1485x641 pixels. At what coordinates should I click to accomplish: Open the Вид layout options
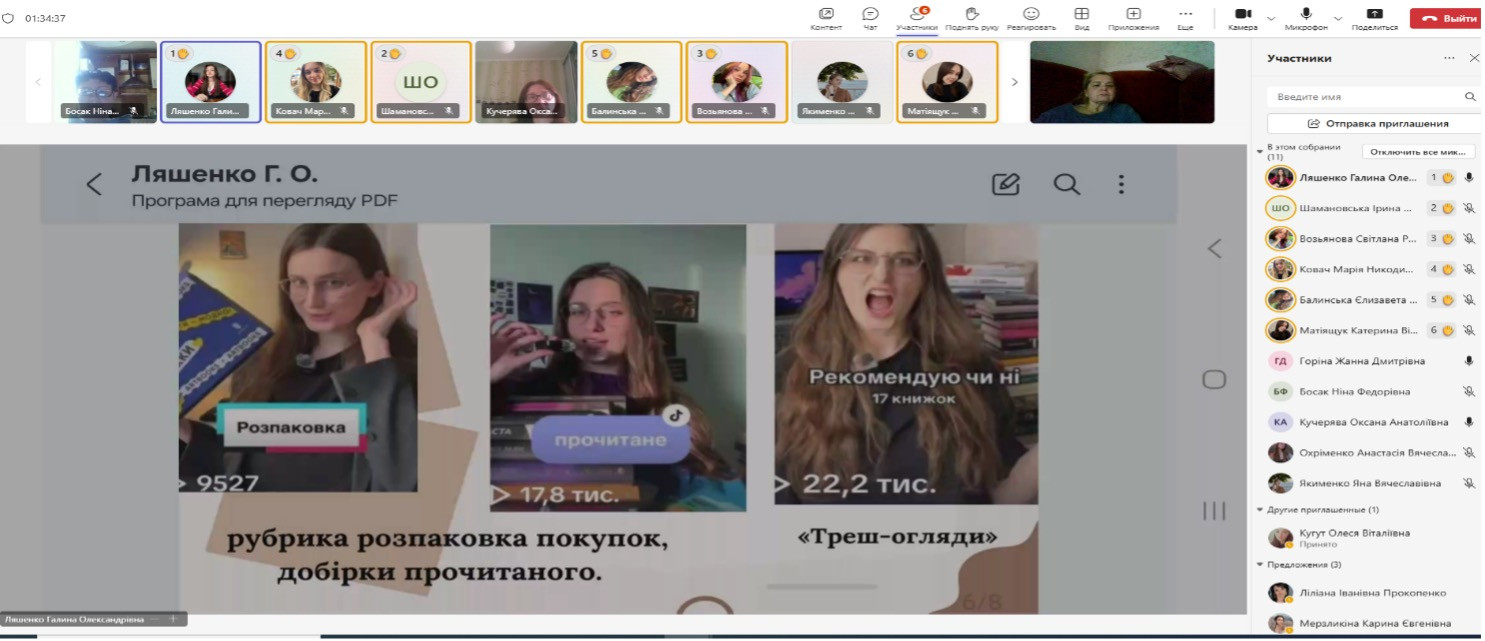[x=1081, y=14]
